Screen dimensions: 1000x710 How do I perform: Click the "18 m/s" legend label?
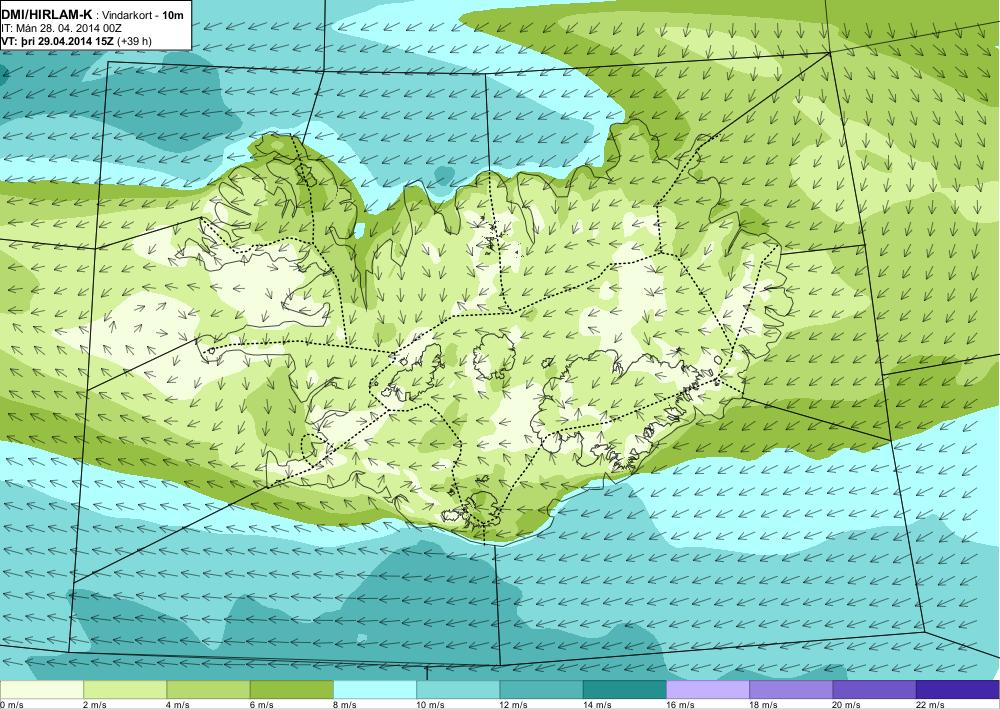(x=763, y=705)
